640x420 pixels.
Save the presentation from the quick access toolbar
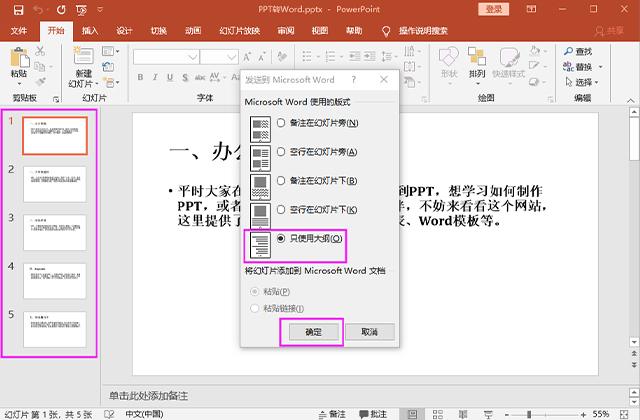tap(18, 9)
